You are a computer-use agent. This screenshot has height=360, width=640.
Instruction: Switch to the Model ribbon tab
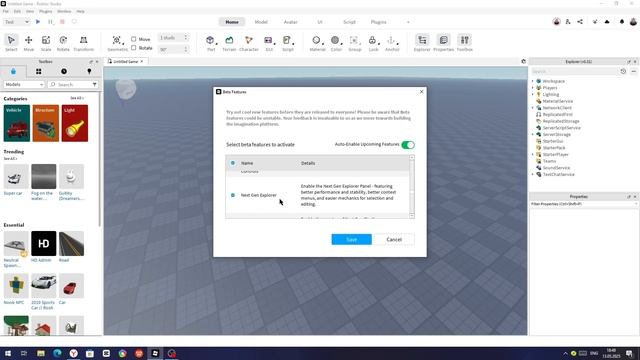pos(261,22)
